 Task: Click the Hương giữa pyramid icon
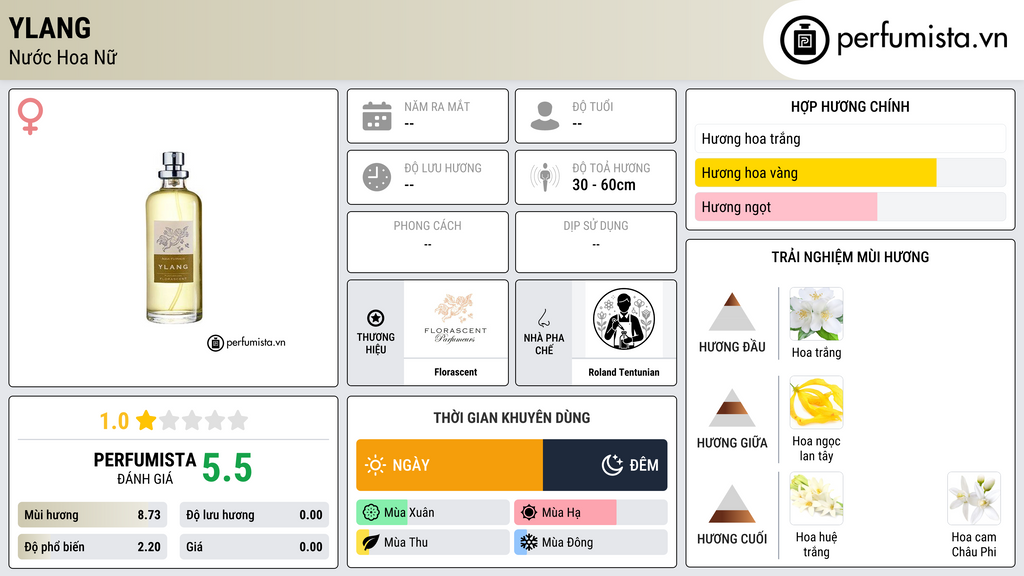point(732,408)
